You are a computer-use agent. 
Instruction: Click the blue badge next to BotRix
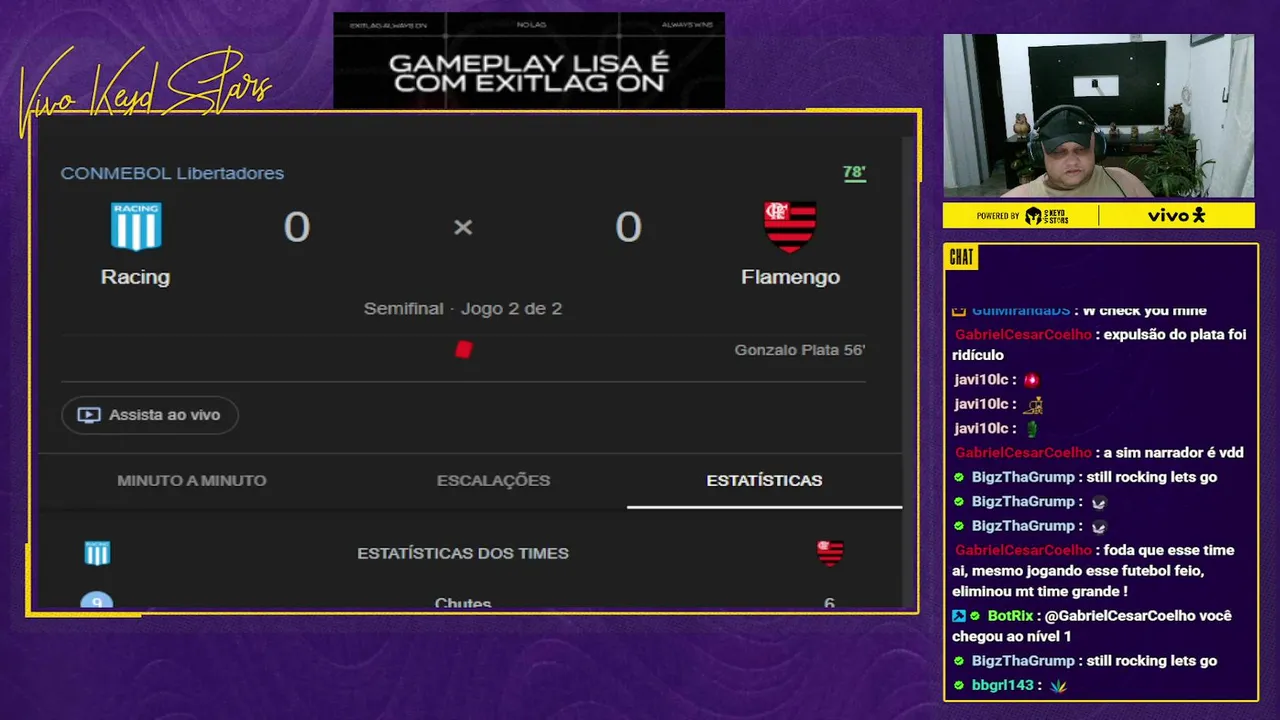tap(959, 616)
